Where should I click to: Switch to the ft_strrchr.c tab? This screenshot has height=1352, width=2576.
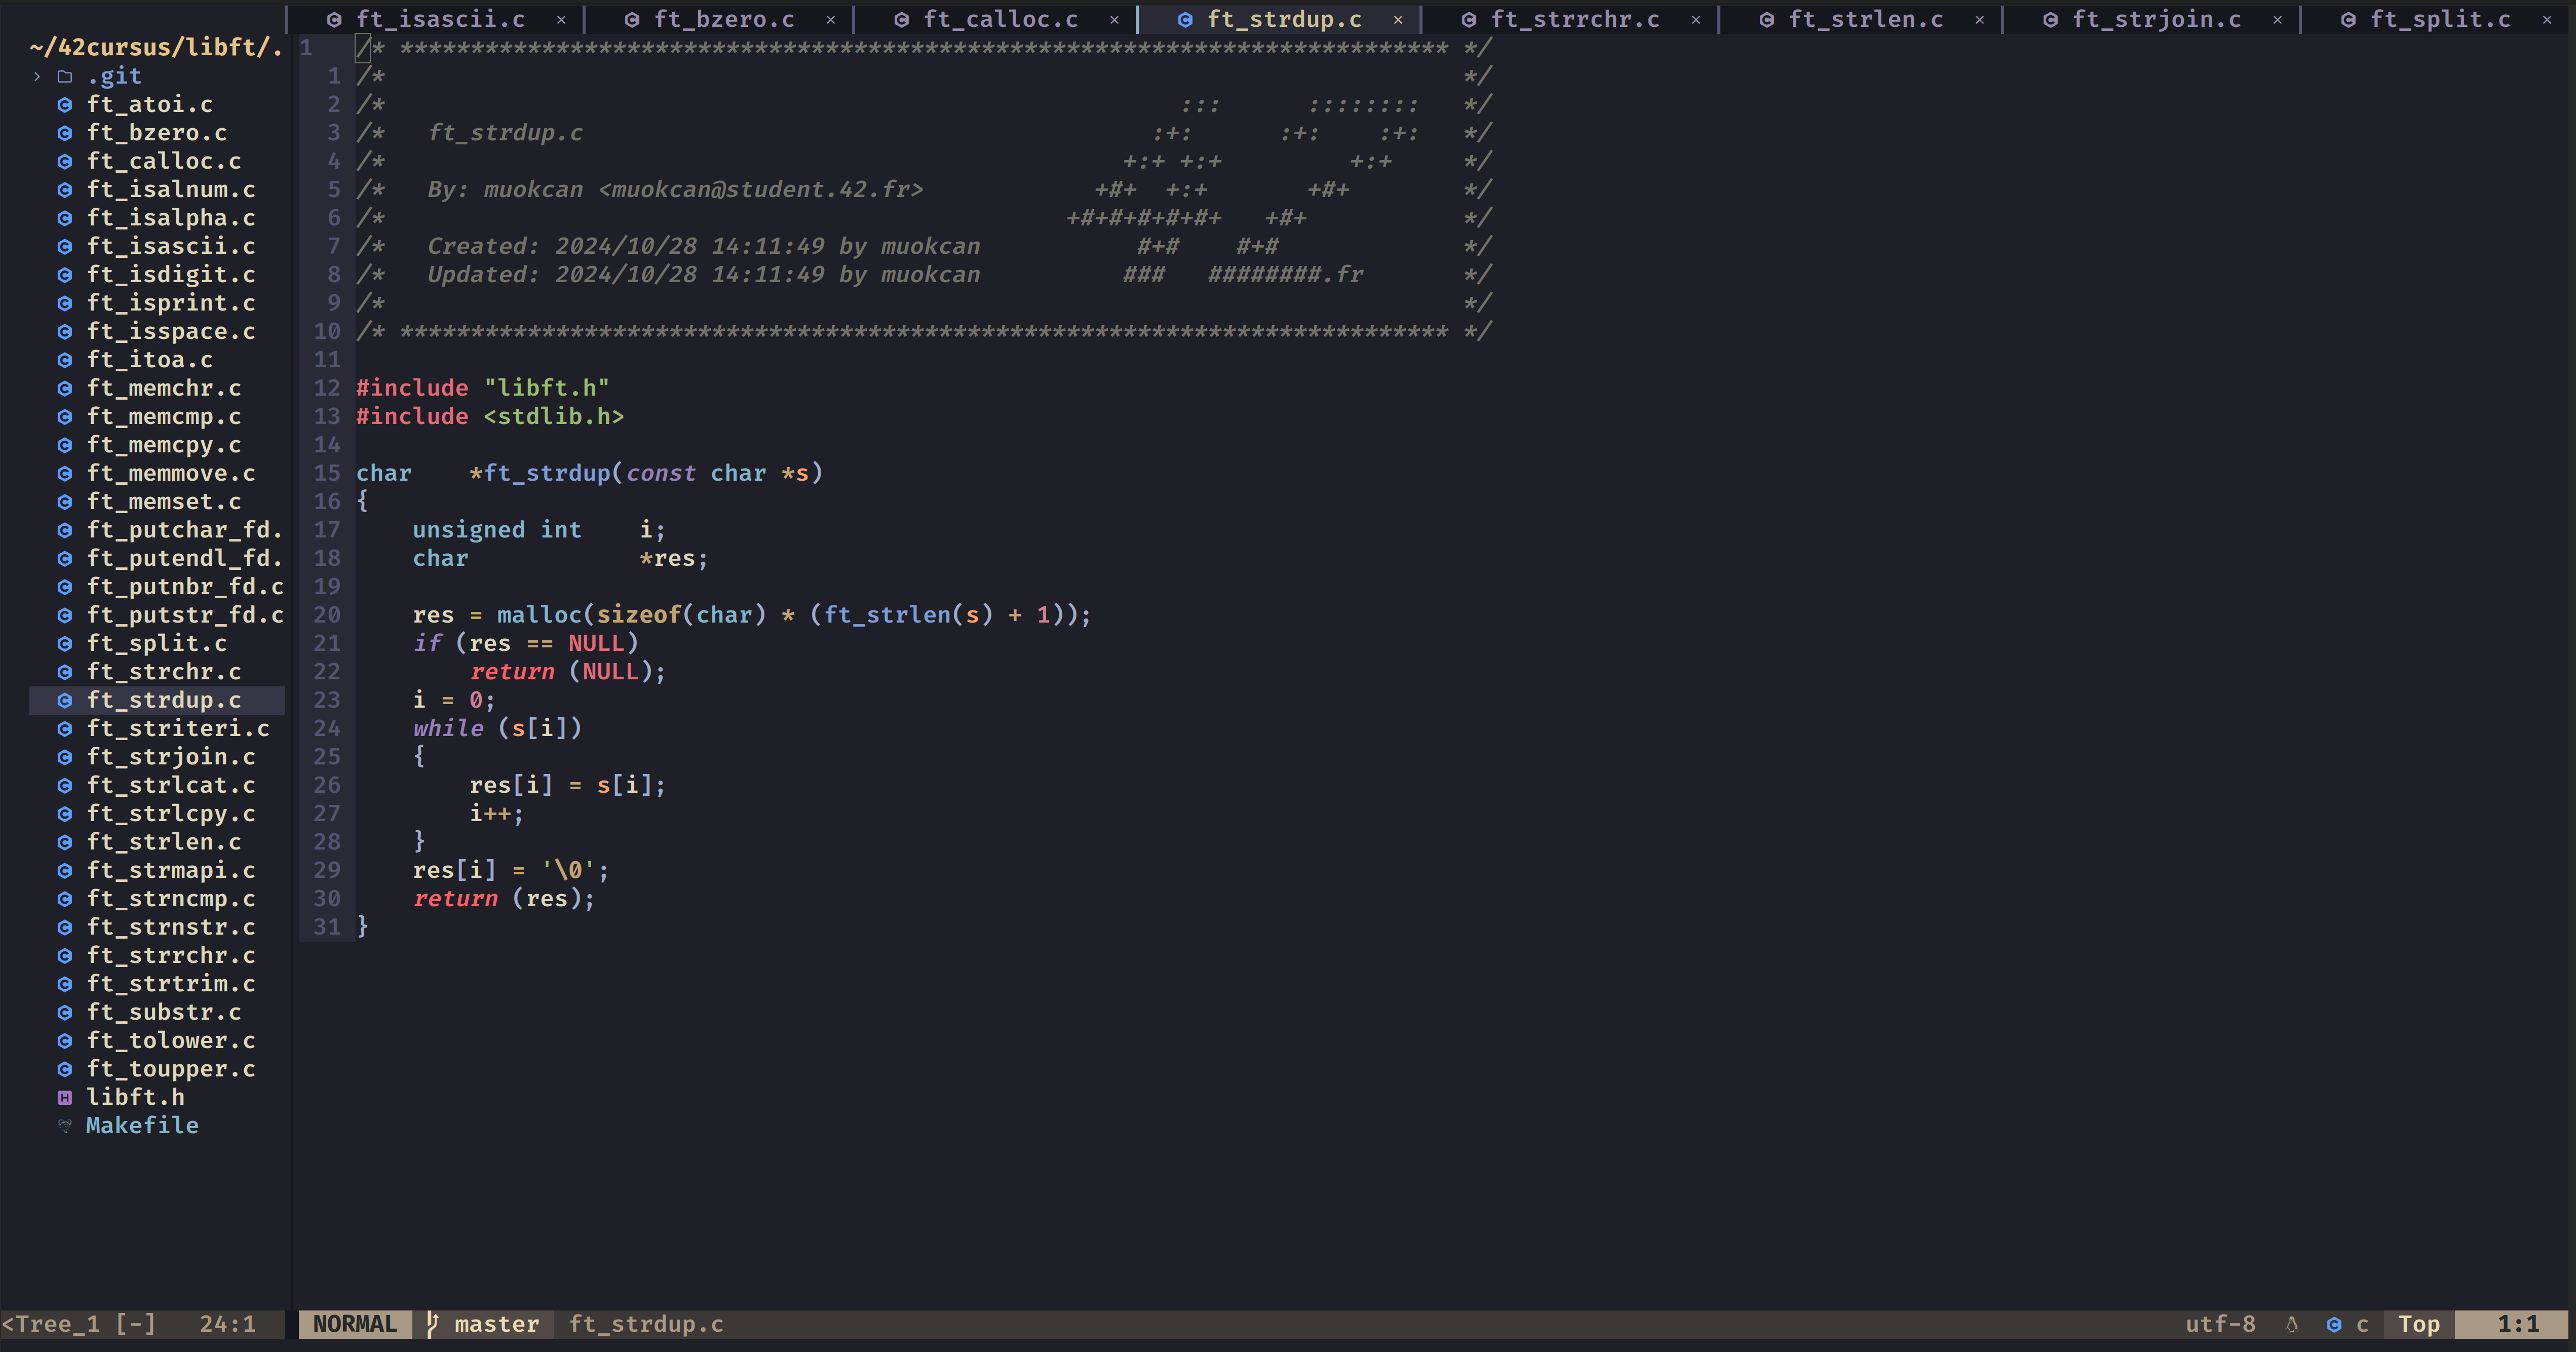[1575, 19]
